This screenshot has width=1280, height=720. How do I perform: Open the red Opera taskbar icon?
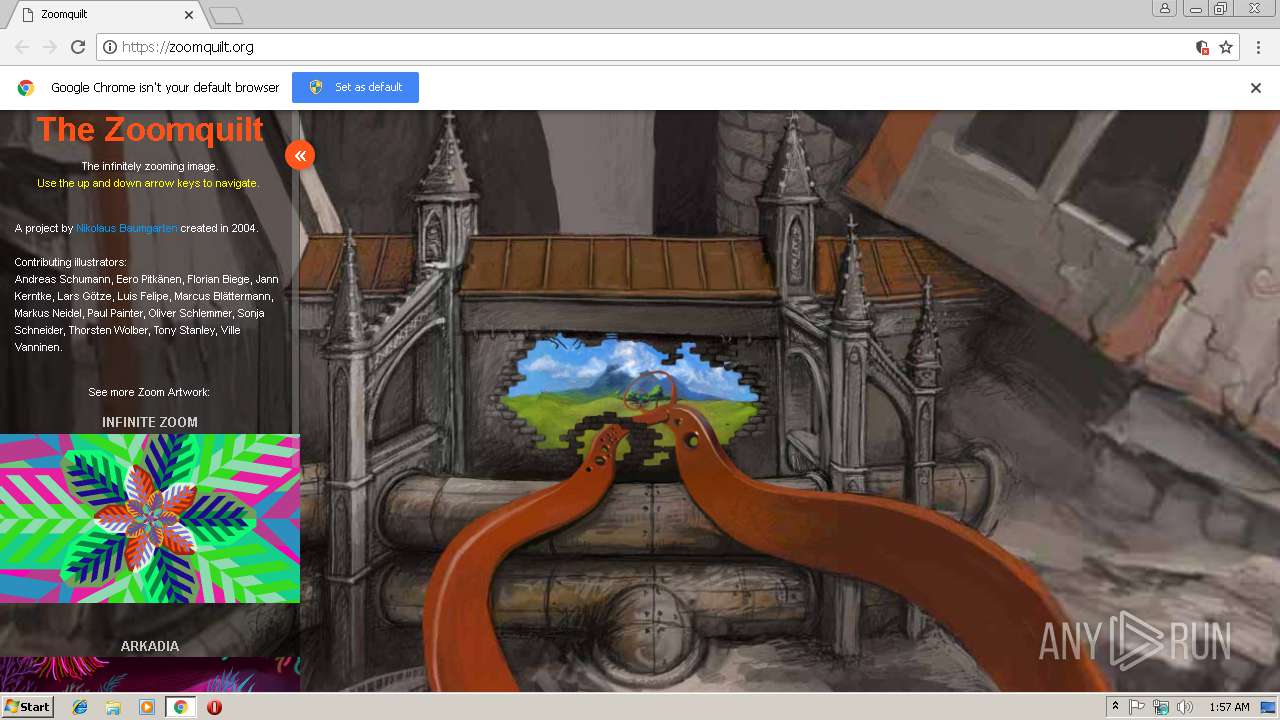pyautogui.click(x=214, y=707)
